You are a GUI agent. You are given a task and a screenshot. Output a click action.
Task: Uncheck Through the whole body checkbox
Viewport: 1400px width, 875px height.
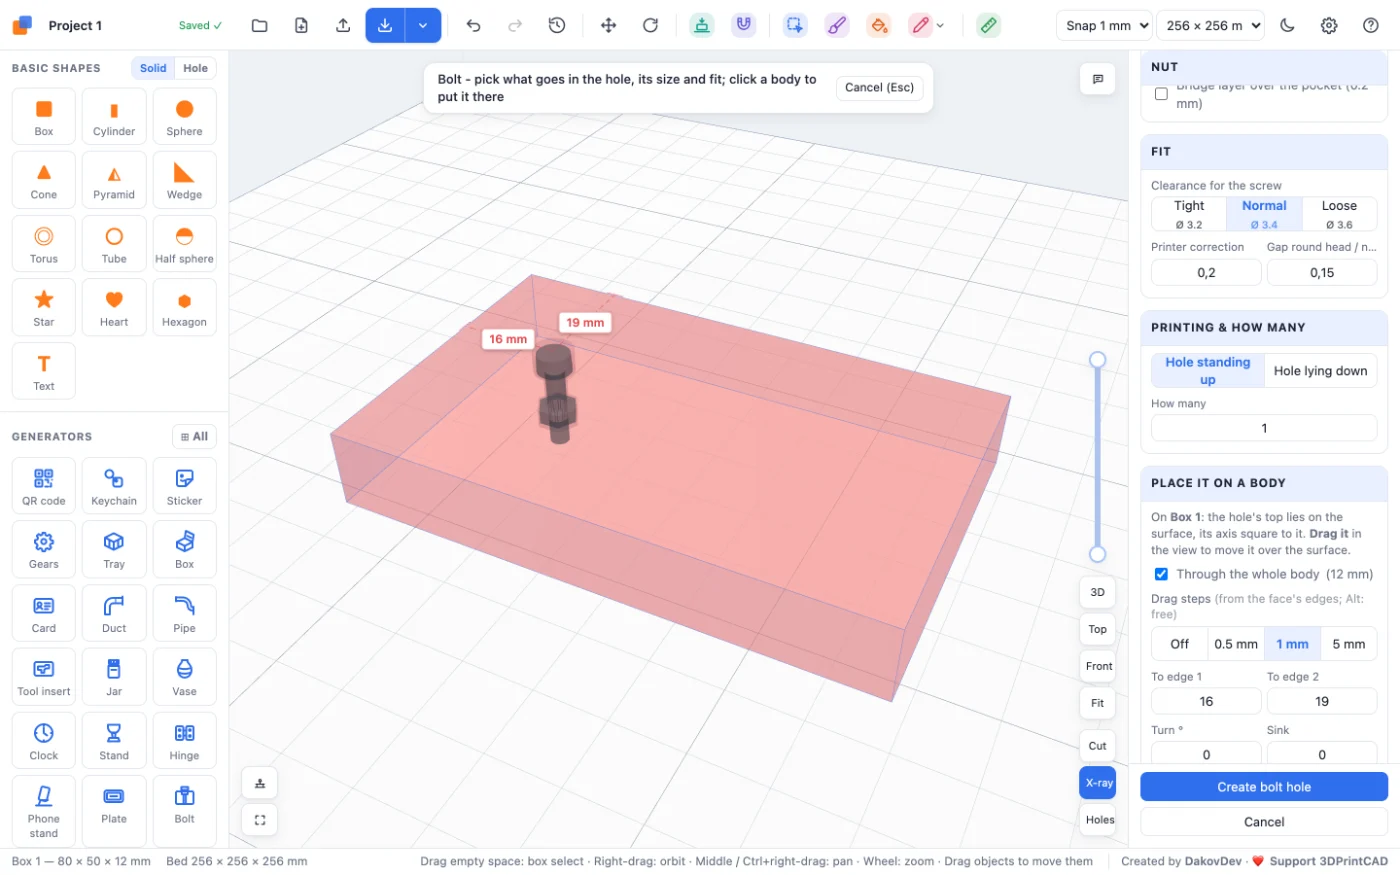(1161, 575)
